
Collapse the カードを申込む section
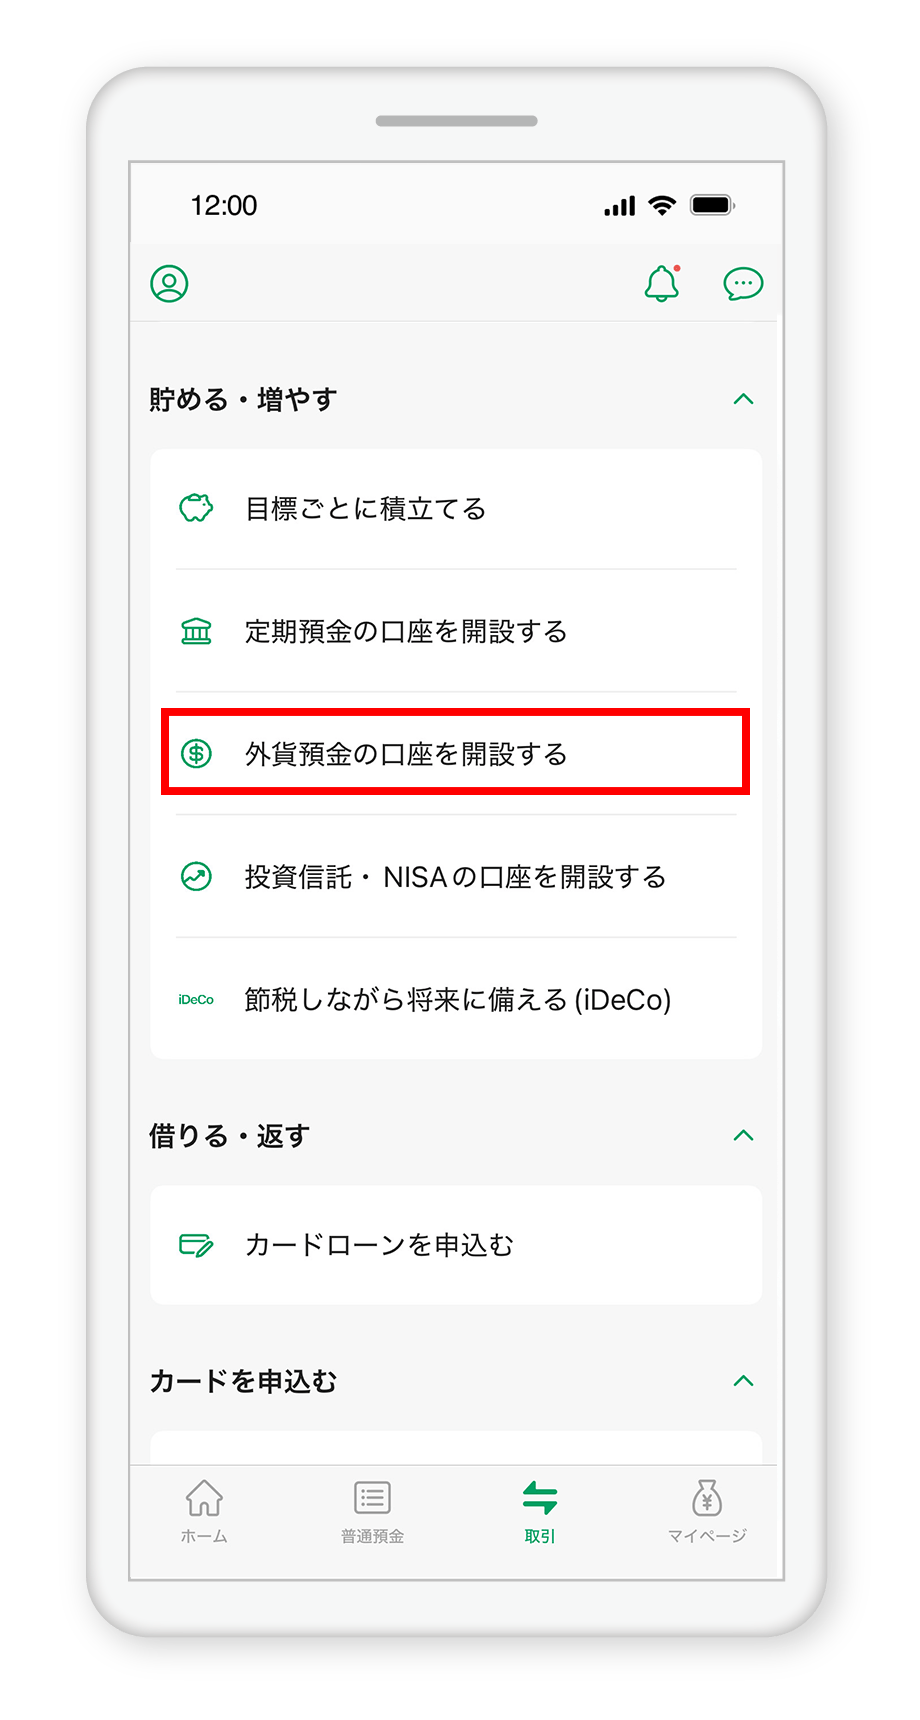coord(743,1381)
